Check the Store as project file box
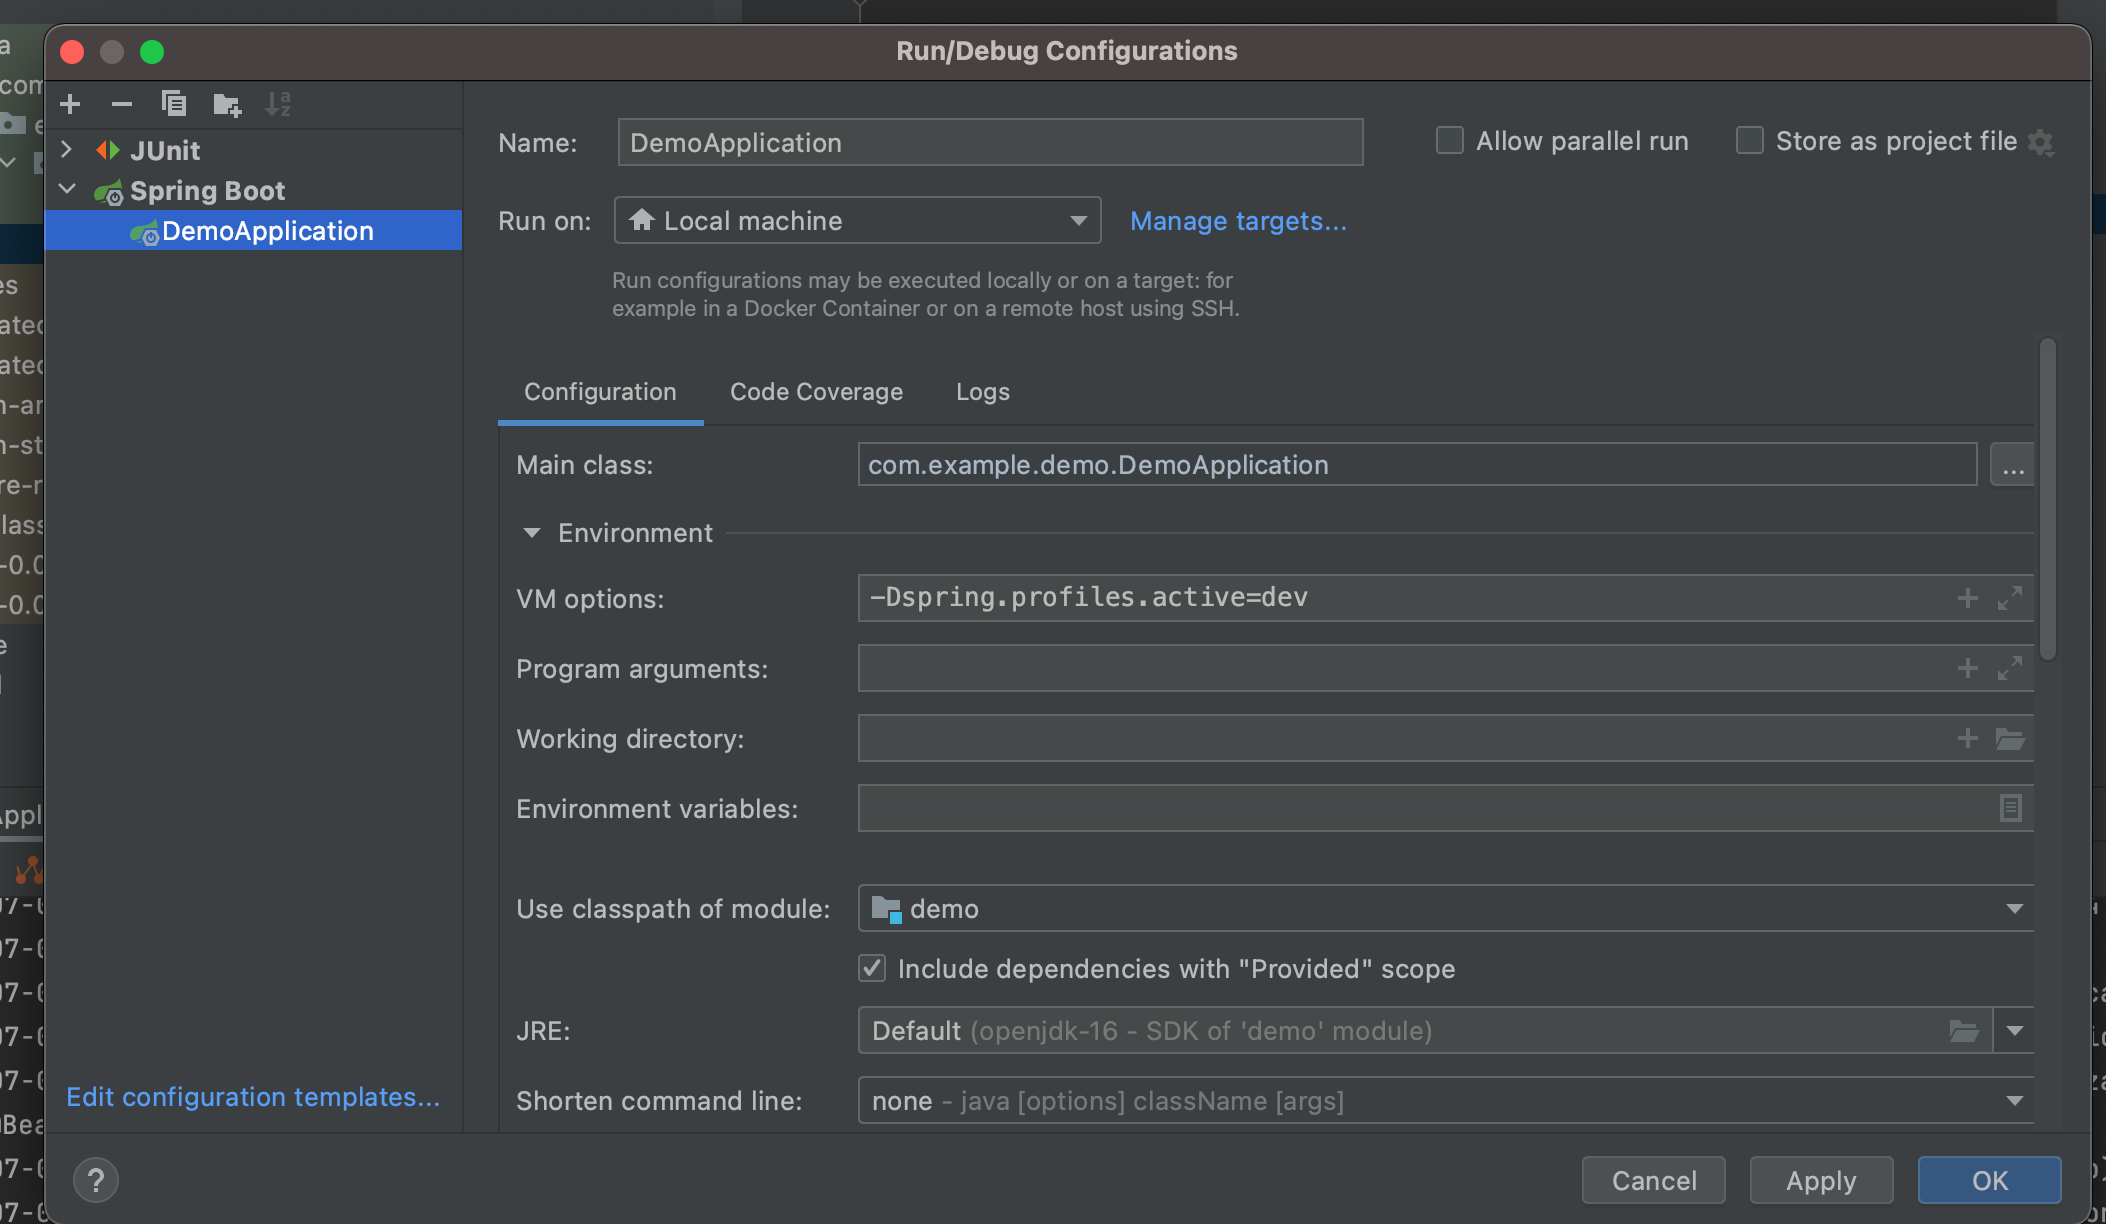Image resolution: width=2106 pixels, height=1224 pixels. (x=1749, y=141)
